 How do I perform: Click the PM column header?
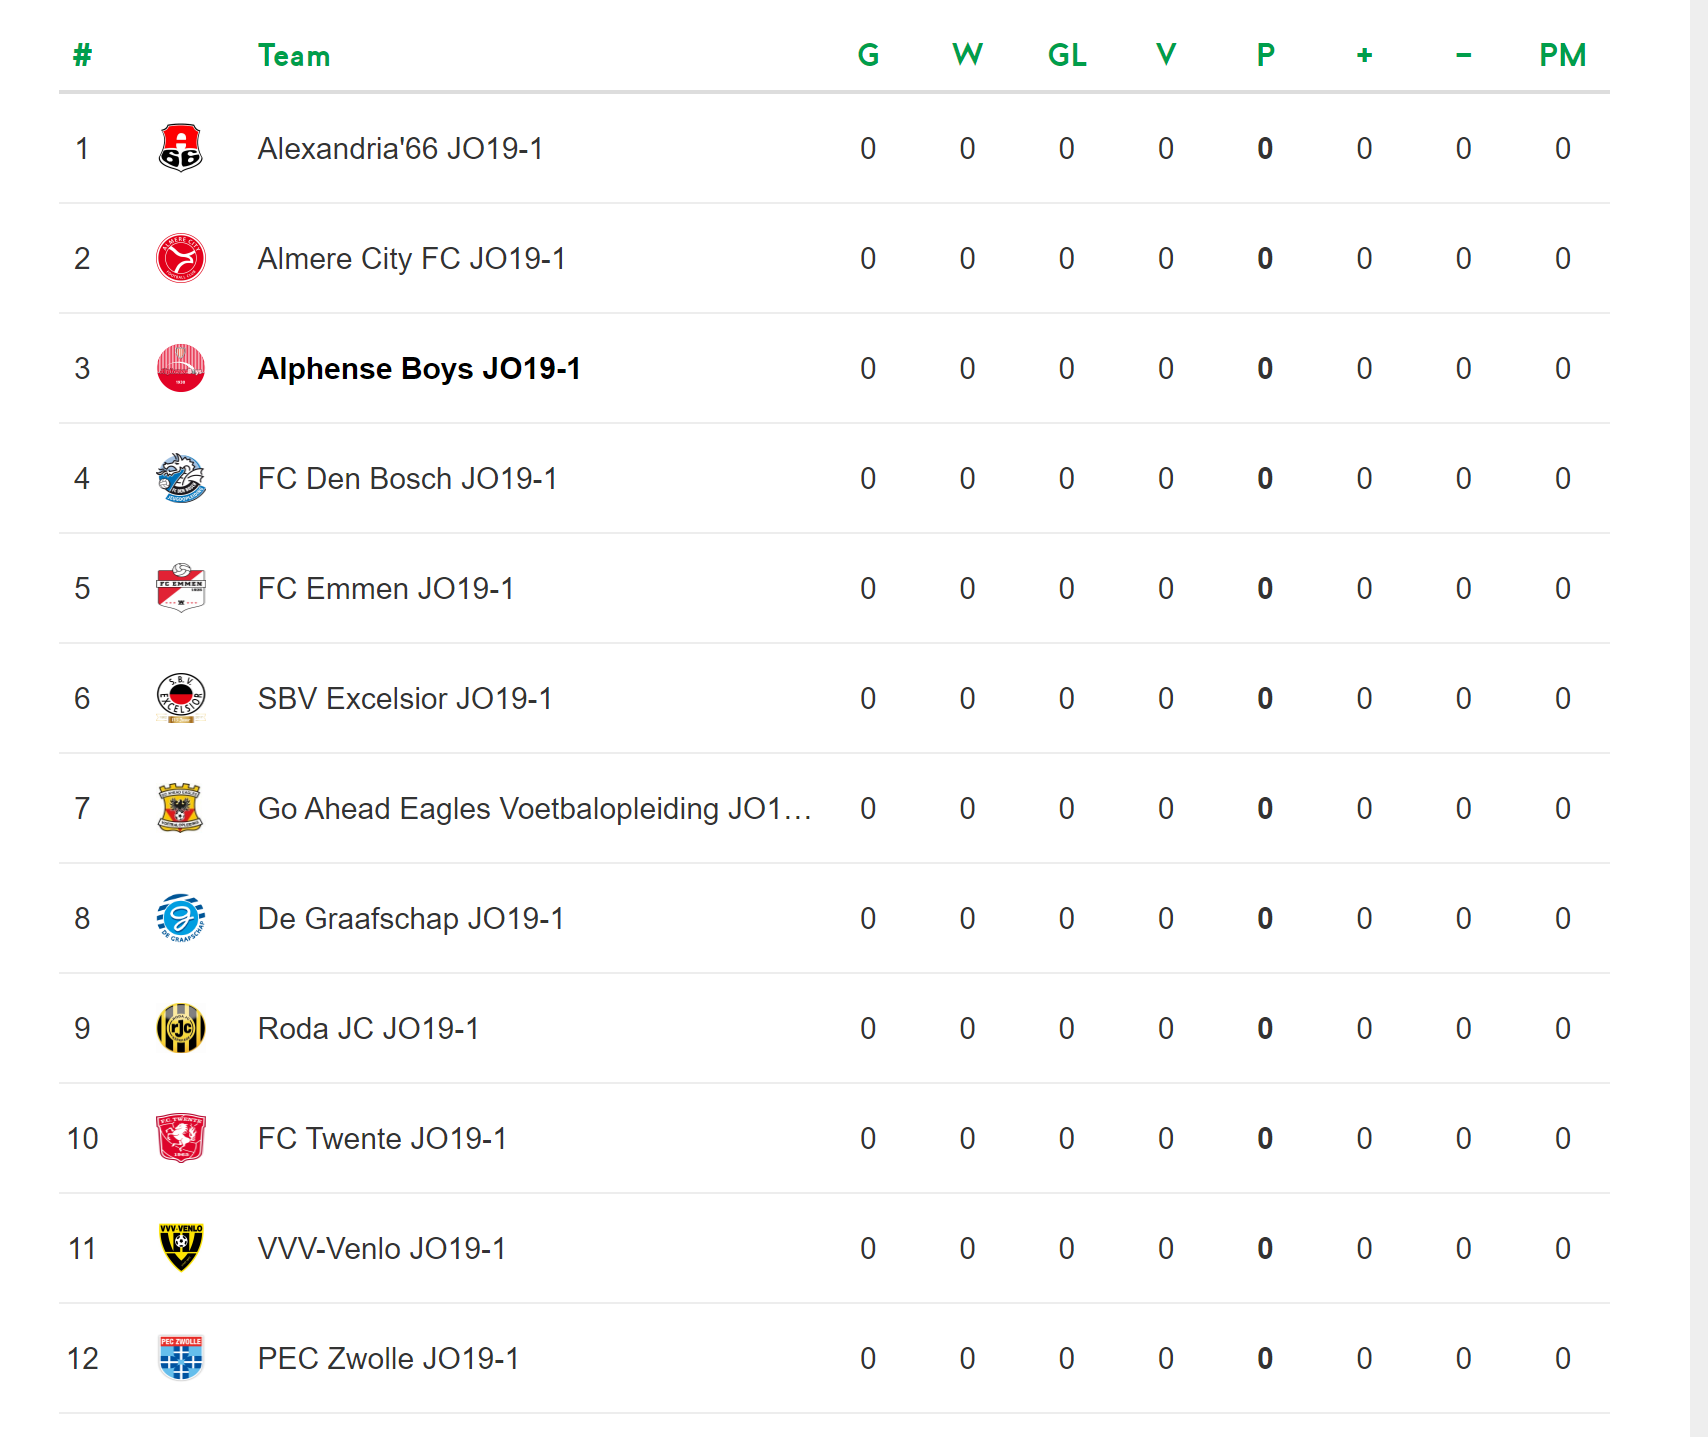coord(1562,55)
